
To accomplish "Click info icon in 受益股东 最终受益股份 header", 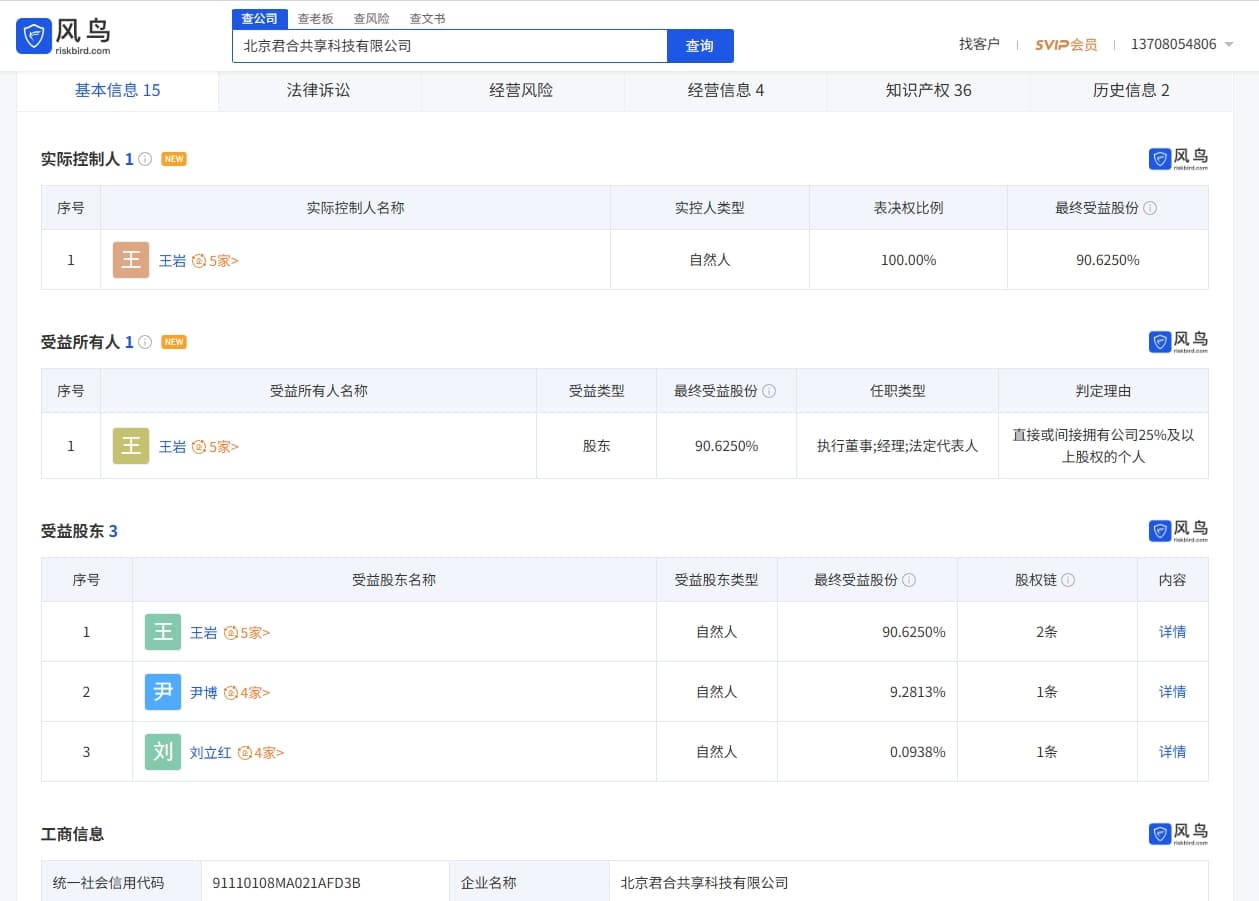I will point(909,580).
